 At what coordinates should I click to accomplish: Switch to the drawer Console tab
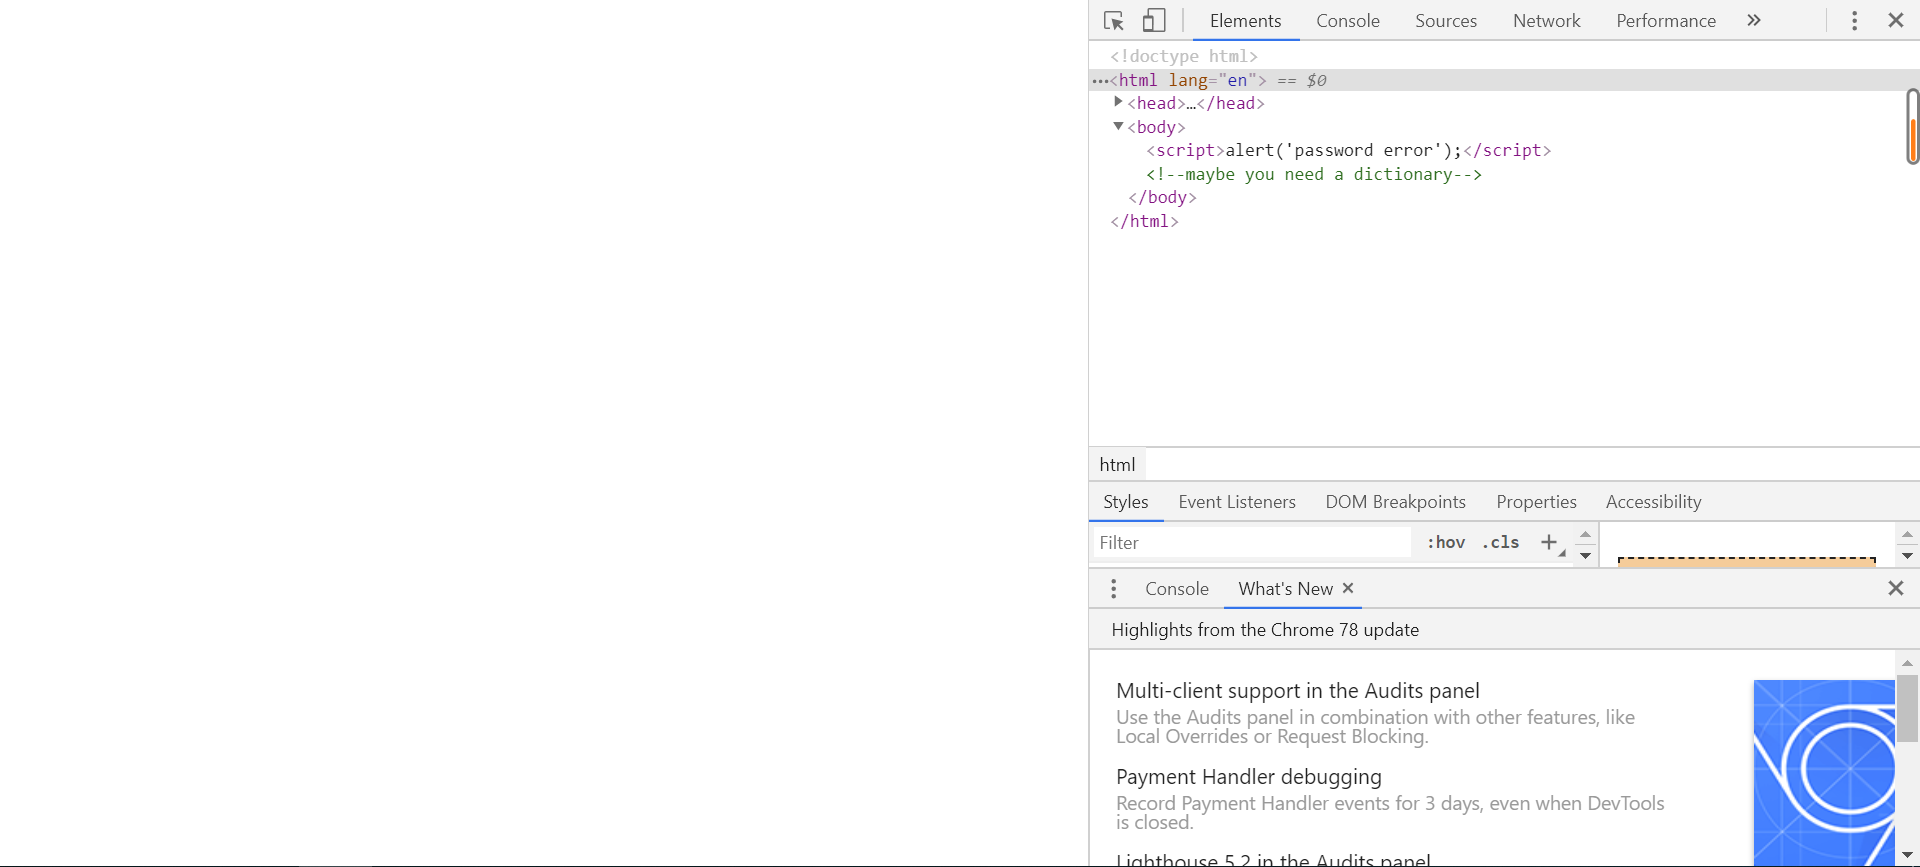click(x=1176, y=589)
